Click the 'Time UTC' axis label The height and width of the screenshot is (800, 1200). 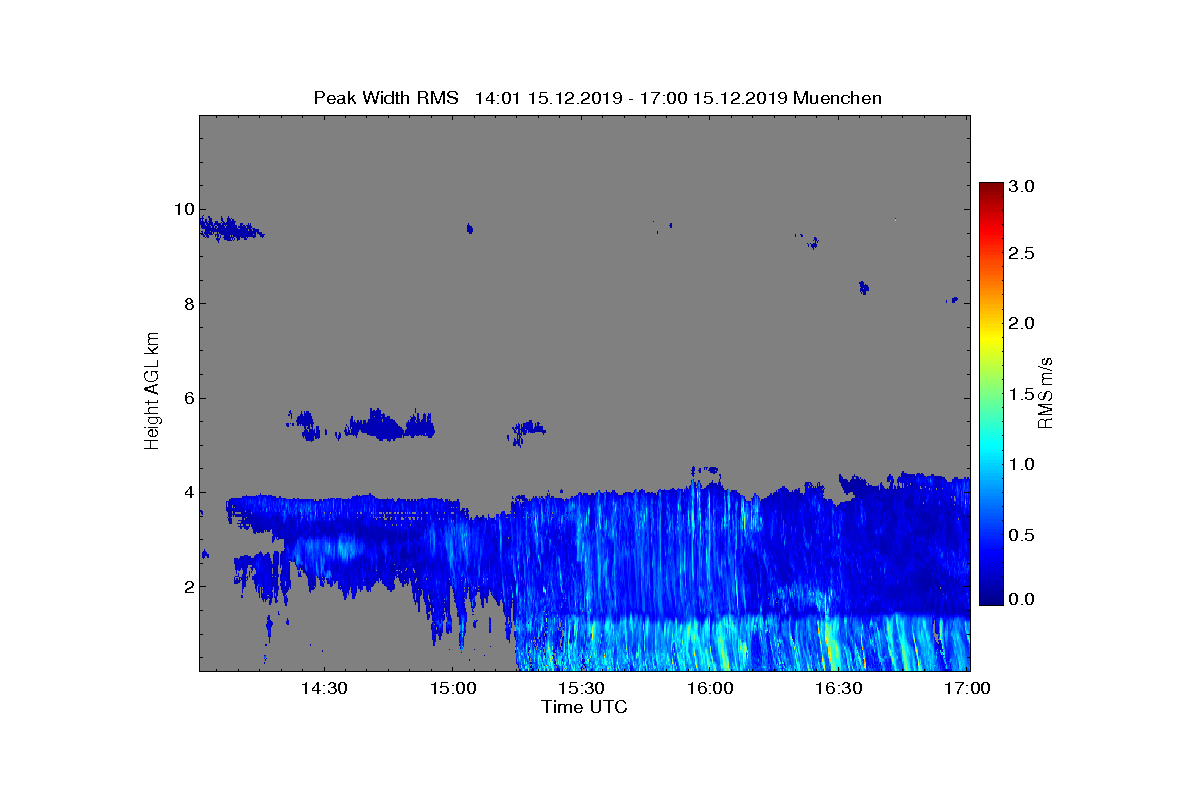click(x=584, y=707)
